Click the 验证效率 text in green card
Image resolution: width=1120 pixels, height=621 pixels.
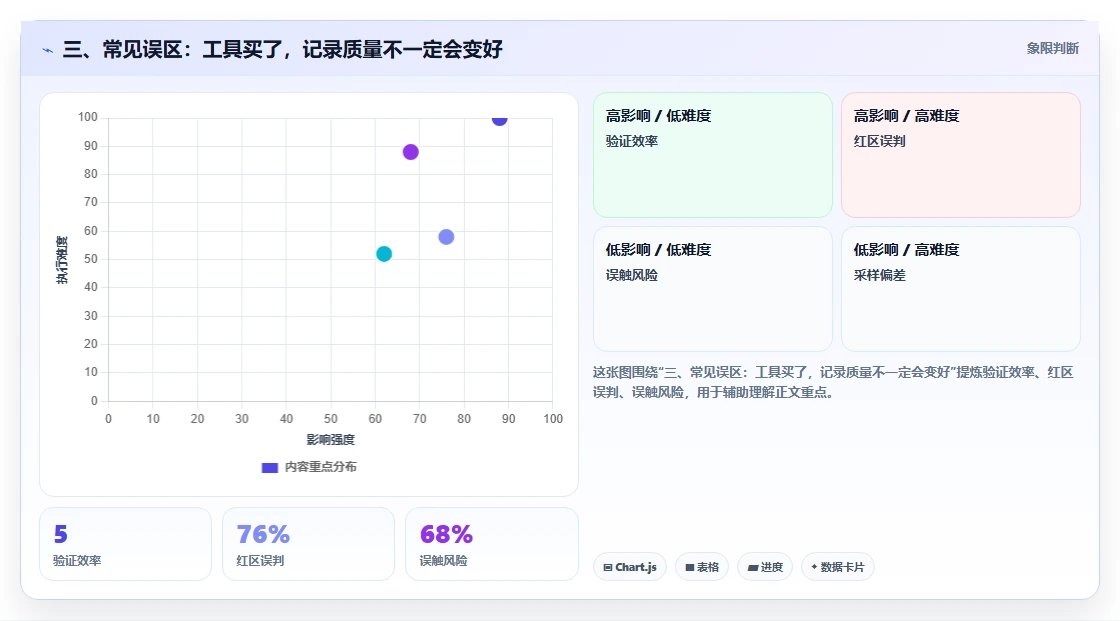click(x=631, y=141)
